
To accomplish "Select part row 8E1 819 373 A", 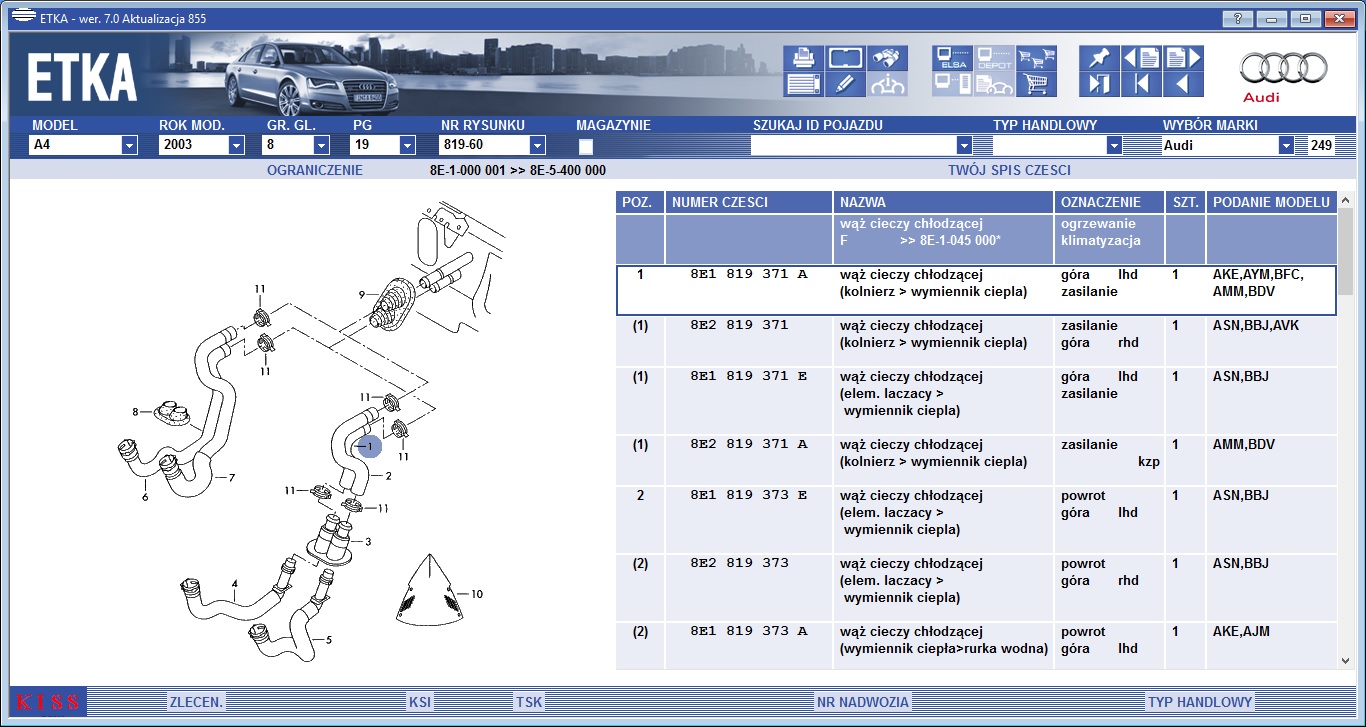I will (x=976, y=645).
